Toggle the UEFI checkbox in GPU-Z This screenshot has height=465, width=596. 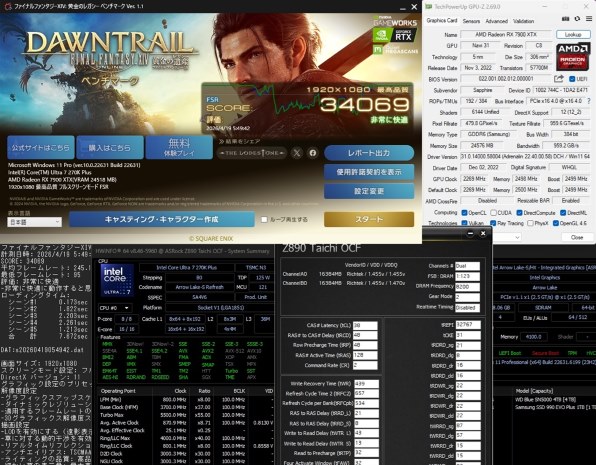(x=572, y=79)
